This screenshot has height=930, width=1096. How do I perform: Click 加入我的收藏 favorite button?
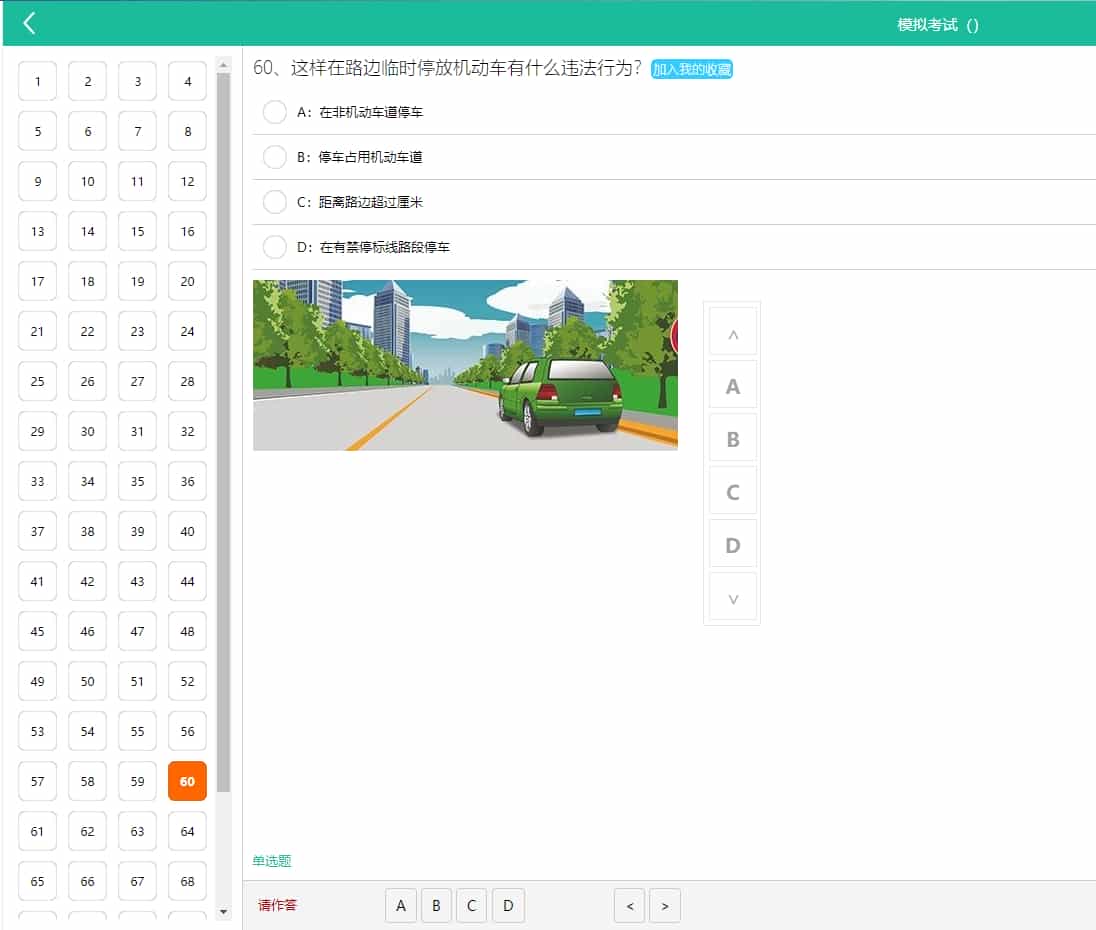click(692, 69)
